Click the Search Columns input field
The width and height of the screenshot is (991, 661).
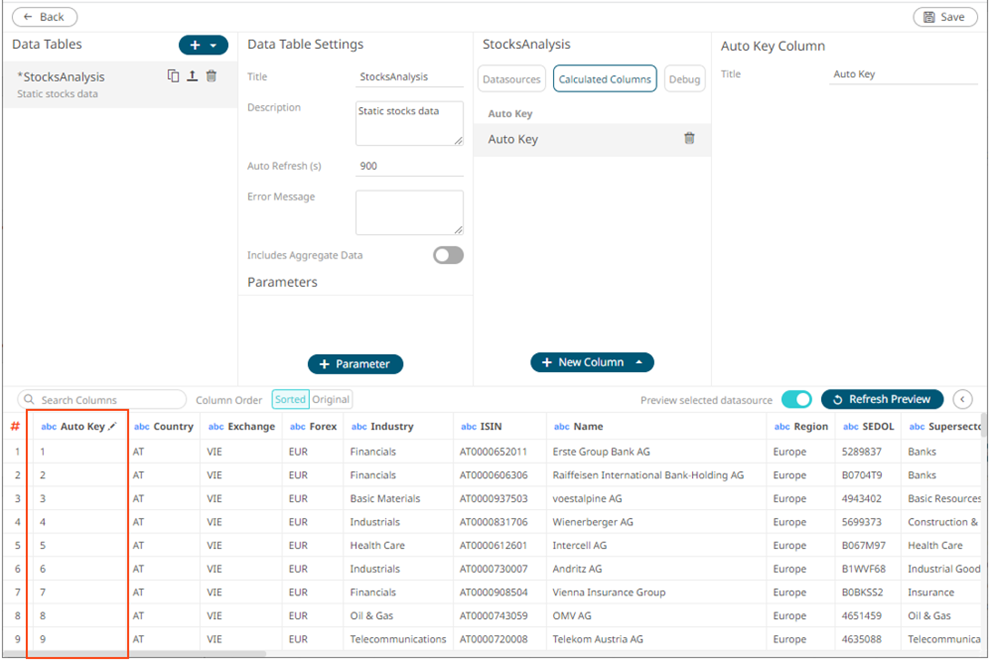105,400
